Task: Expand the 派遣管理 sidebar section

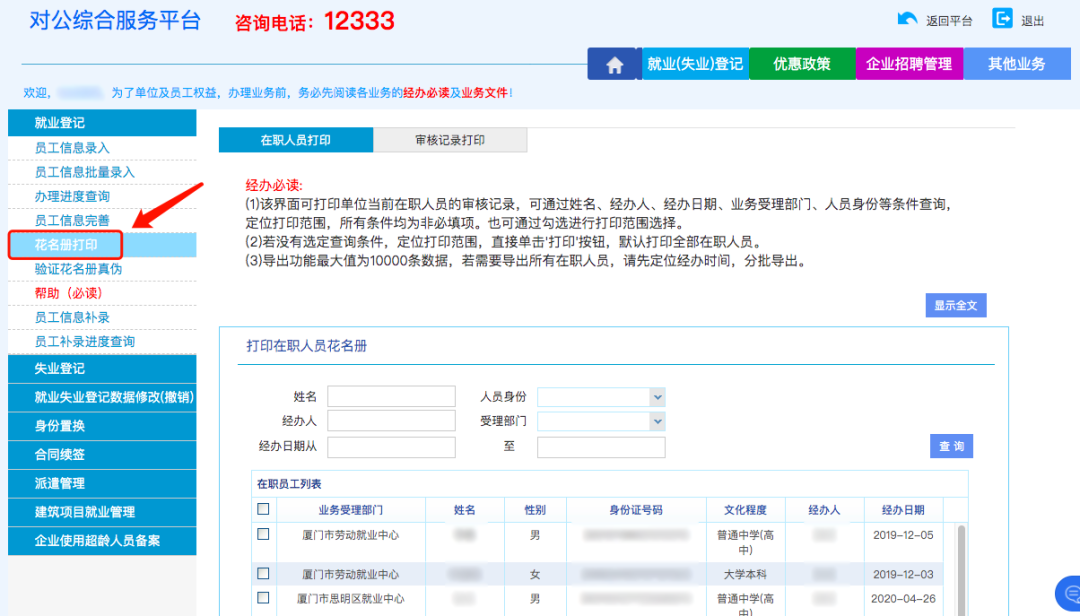Action: click(102, 483)
